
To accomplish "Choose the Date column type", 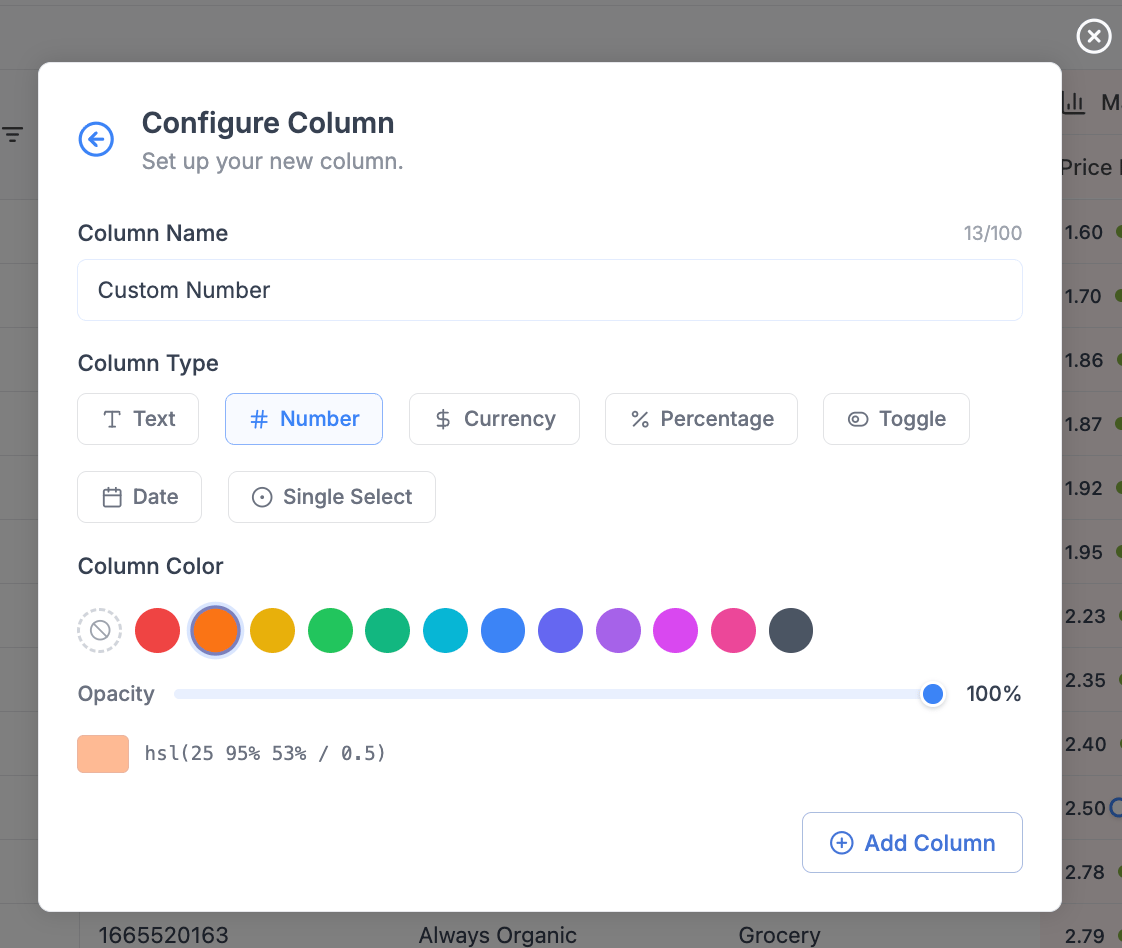I will pos(140,497).
